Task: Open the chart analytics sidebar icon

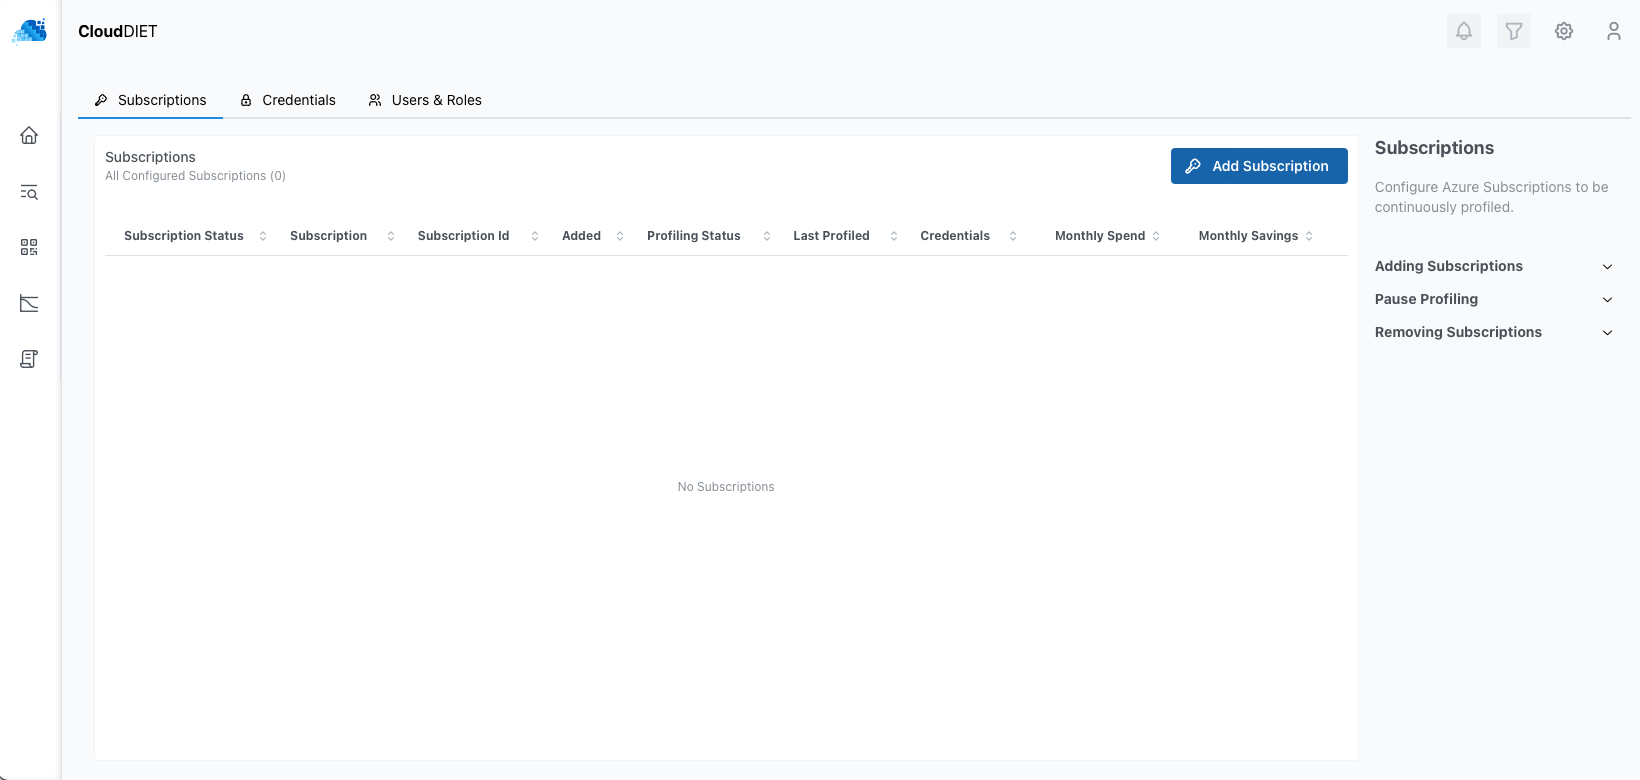Action: (x=29, y=303)
